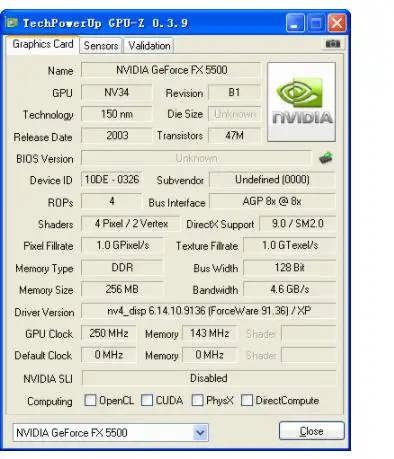
Task: Switch to the Sensors tab
Action: coord(101,46)
